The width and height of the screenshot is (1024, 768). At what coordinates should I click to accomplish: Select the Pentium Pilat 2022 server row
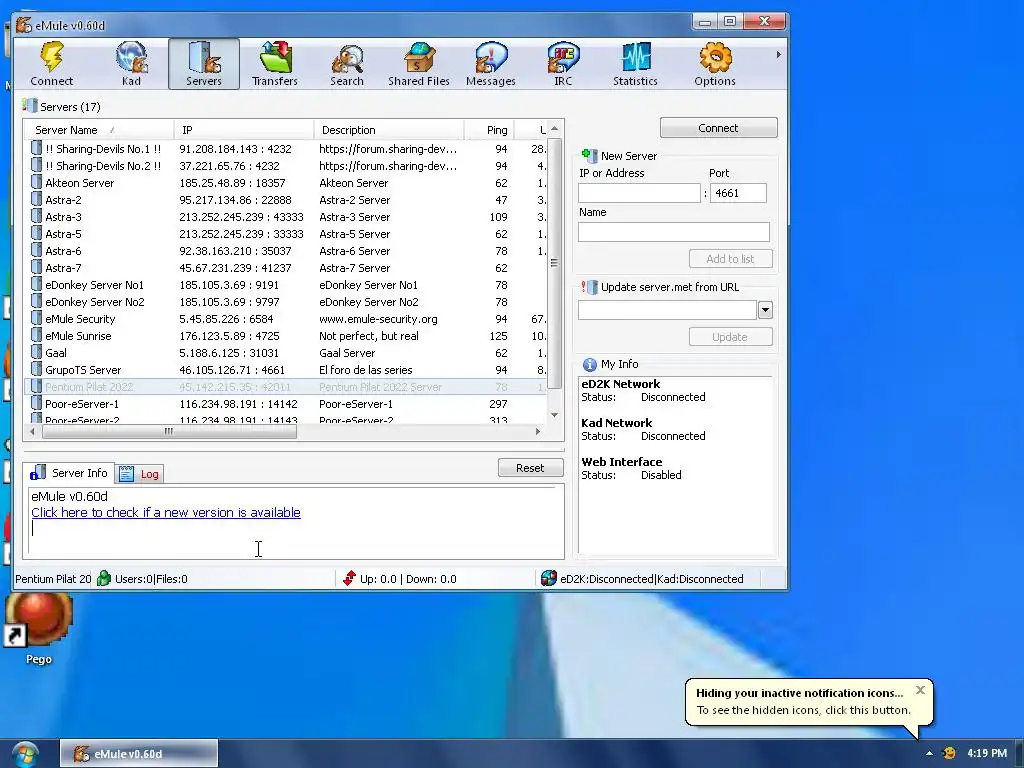click(x=286, y=387)
